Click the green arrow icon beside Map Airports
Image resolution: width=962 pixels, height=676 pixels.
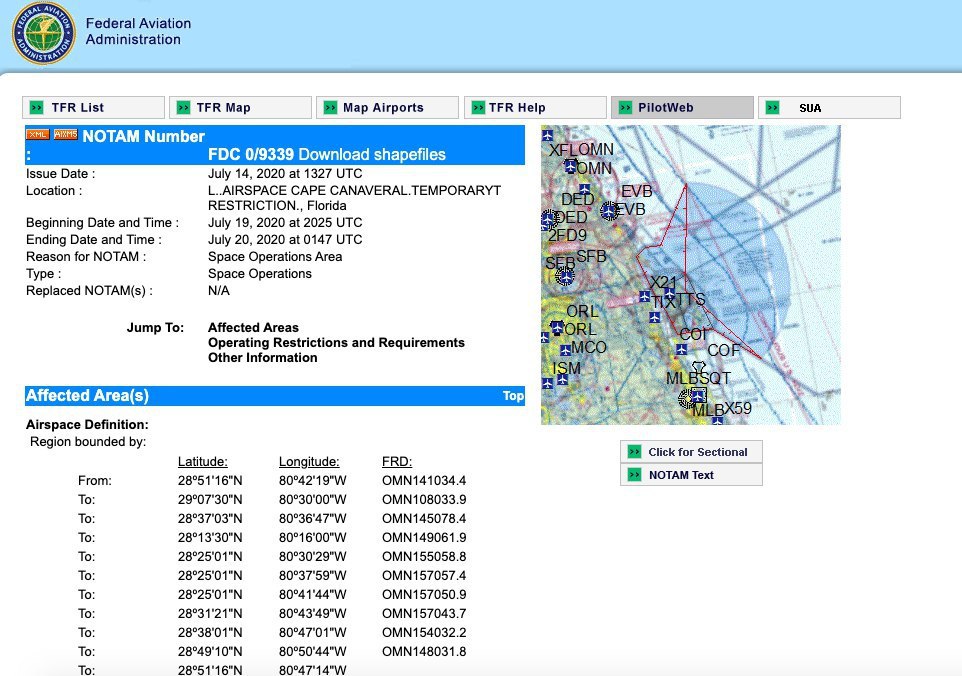pyautogui.click(x=330, y=107)
